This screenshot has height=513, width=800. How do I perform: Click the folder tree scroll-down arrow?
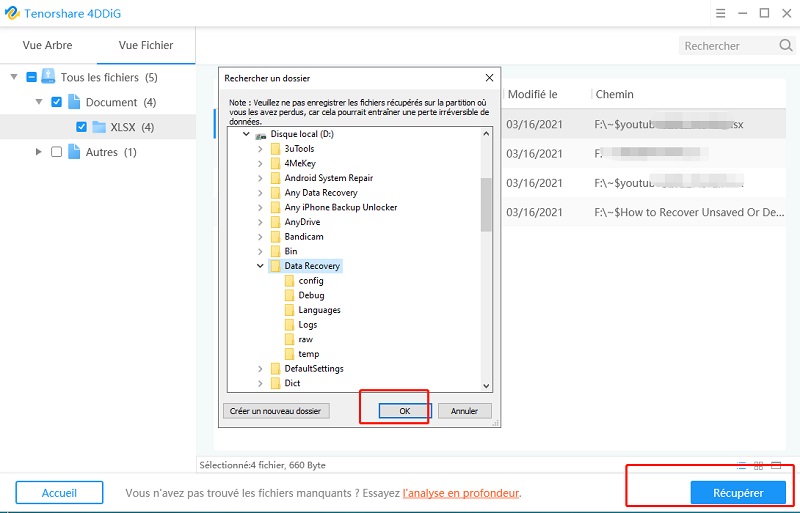[x=486, y=386]
